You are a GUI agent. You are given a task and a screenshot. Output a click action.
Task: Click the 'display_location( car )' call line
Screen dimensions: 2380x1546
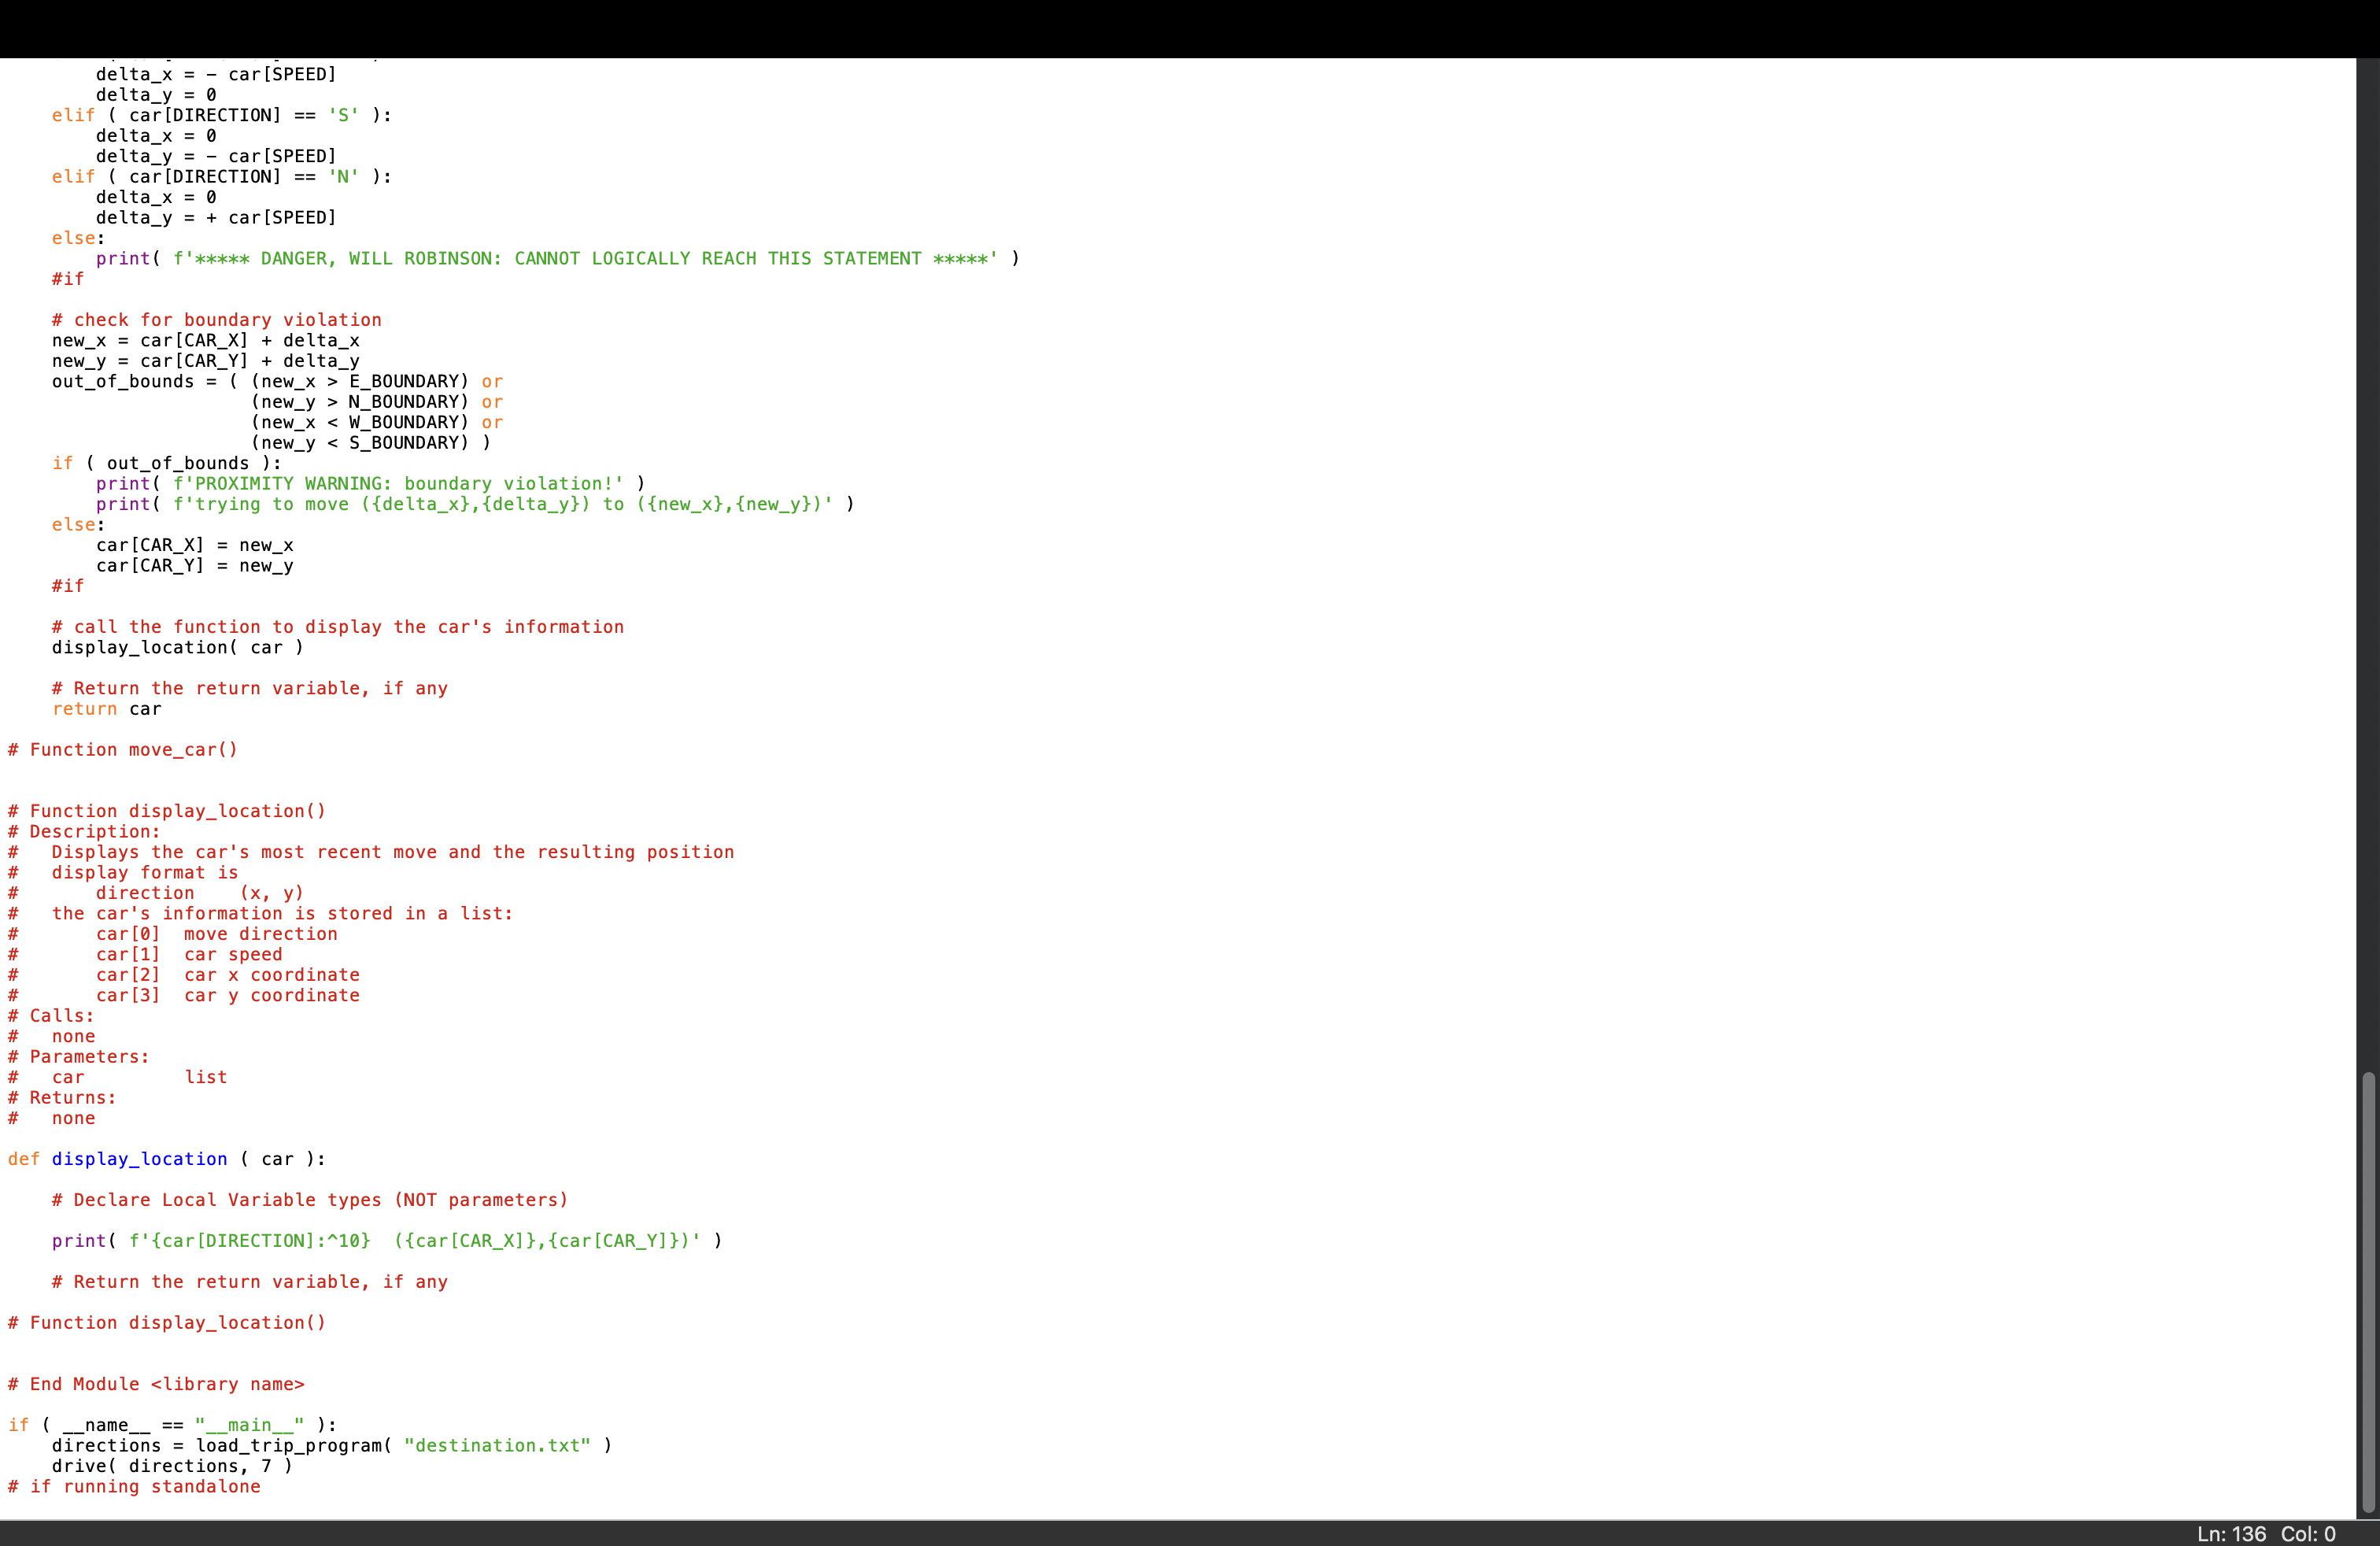[x=177, y=648]
